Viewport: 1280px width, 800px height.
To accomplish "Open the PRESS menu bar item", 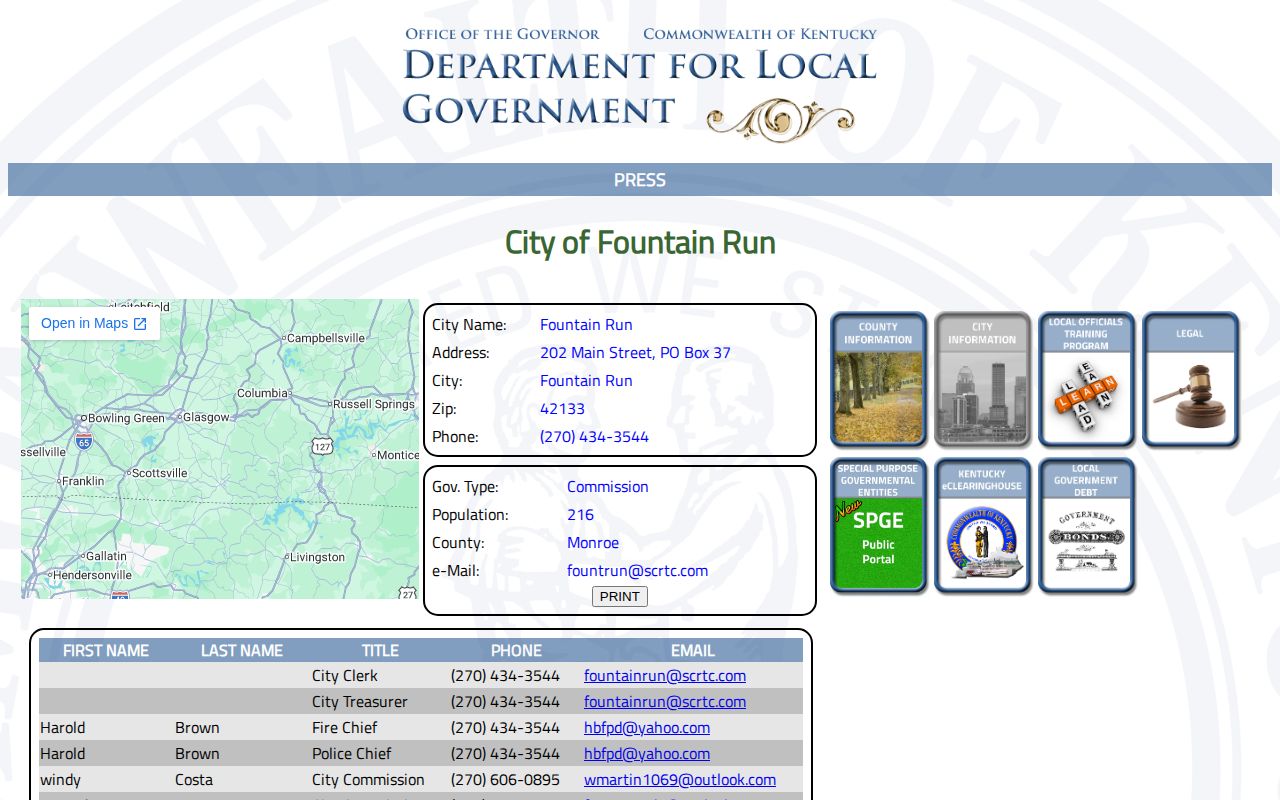I will coord(640,180).
